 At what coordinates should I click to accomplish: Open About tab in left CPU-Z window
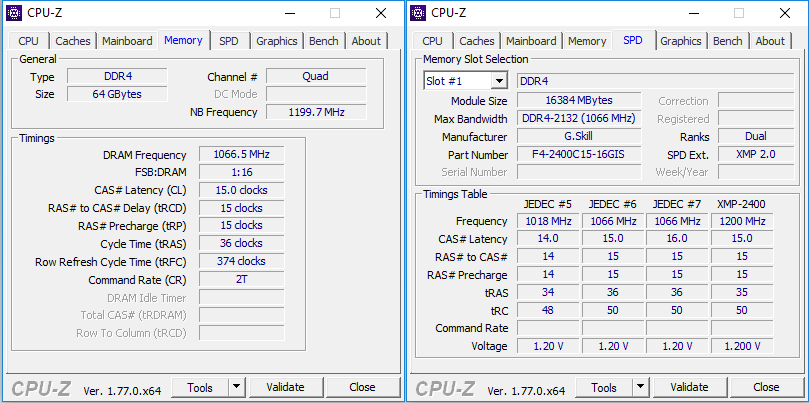pyautogui.click(x=366, y=41)
